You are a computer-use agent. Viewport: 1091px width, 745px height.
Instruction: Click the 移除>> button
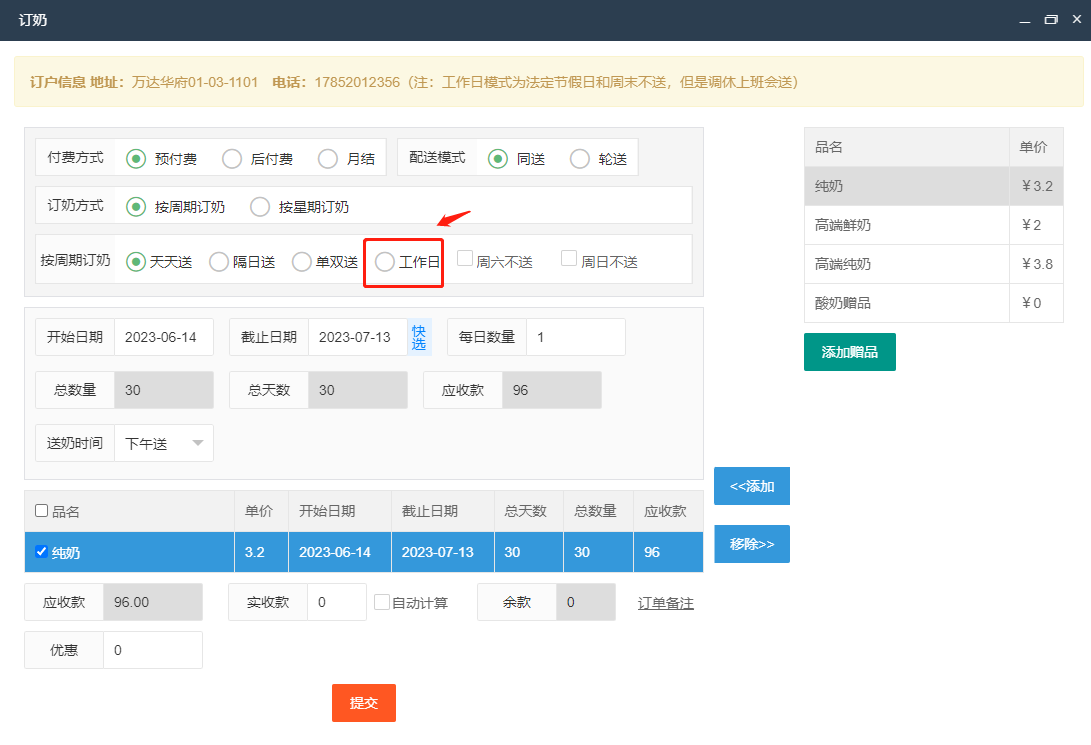pos(752,544)
